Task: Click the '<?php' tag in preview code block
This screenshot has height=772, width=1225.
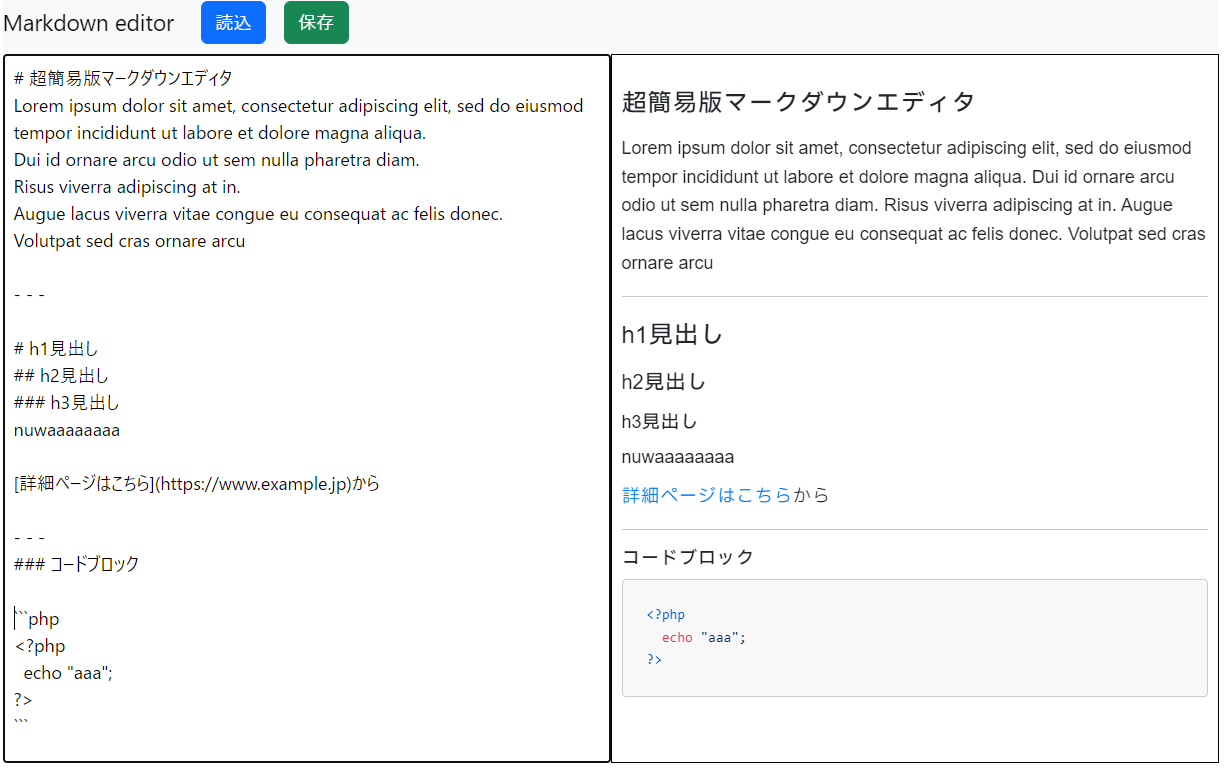Action: click(x=666, y=615)
